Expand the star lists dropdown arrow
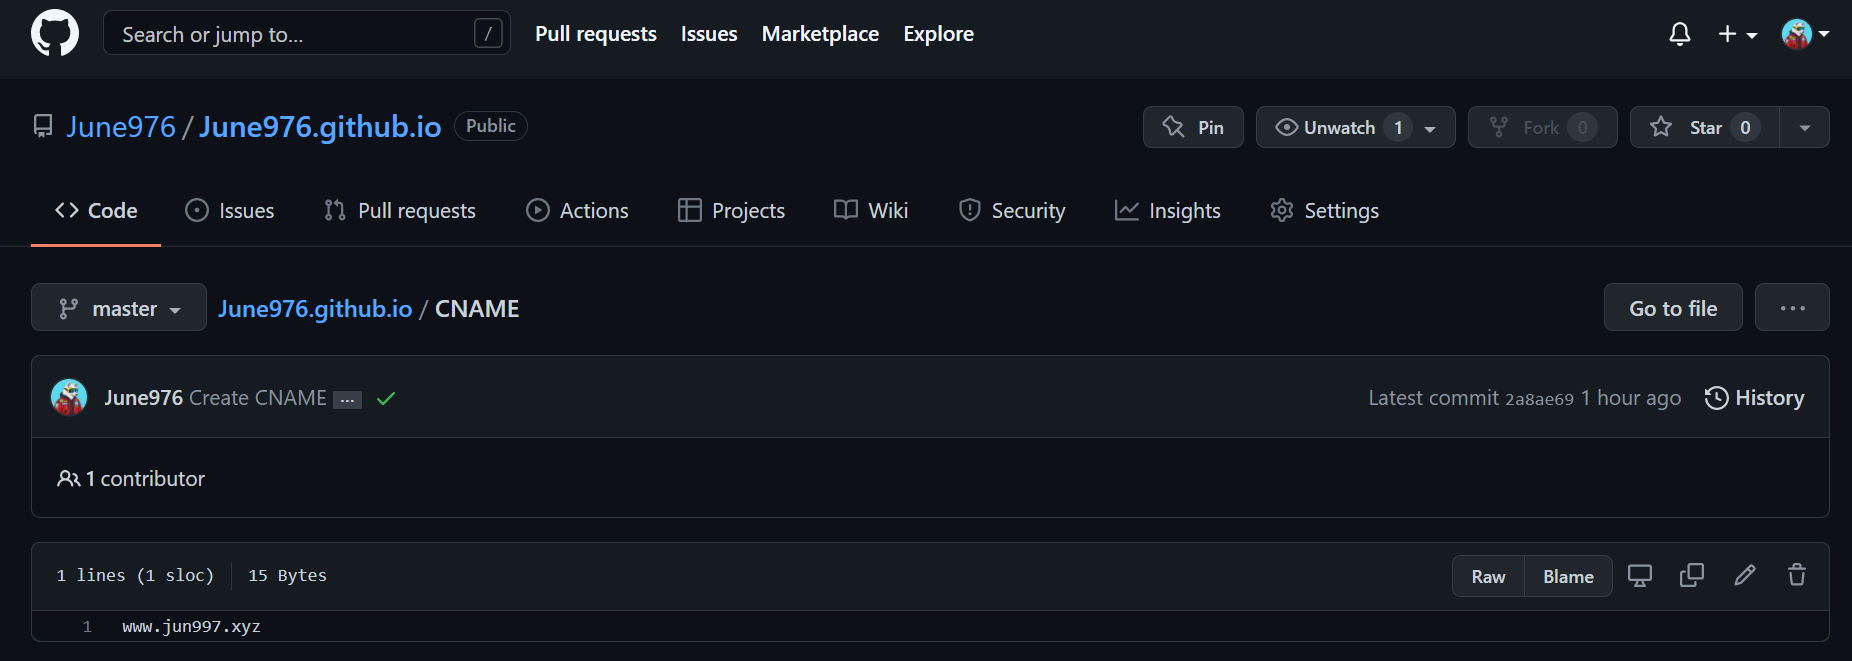1852x661 pixels. tap(1805, 127)
